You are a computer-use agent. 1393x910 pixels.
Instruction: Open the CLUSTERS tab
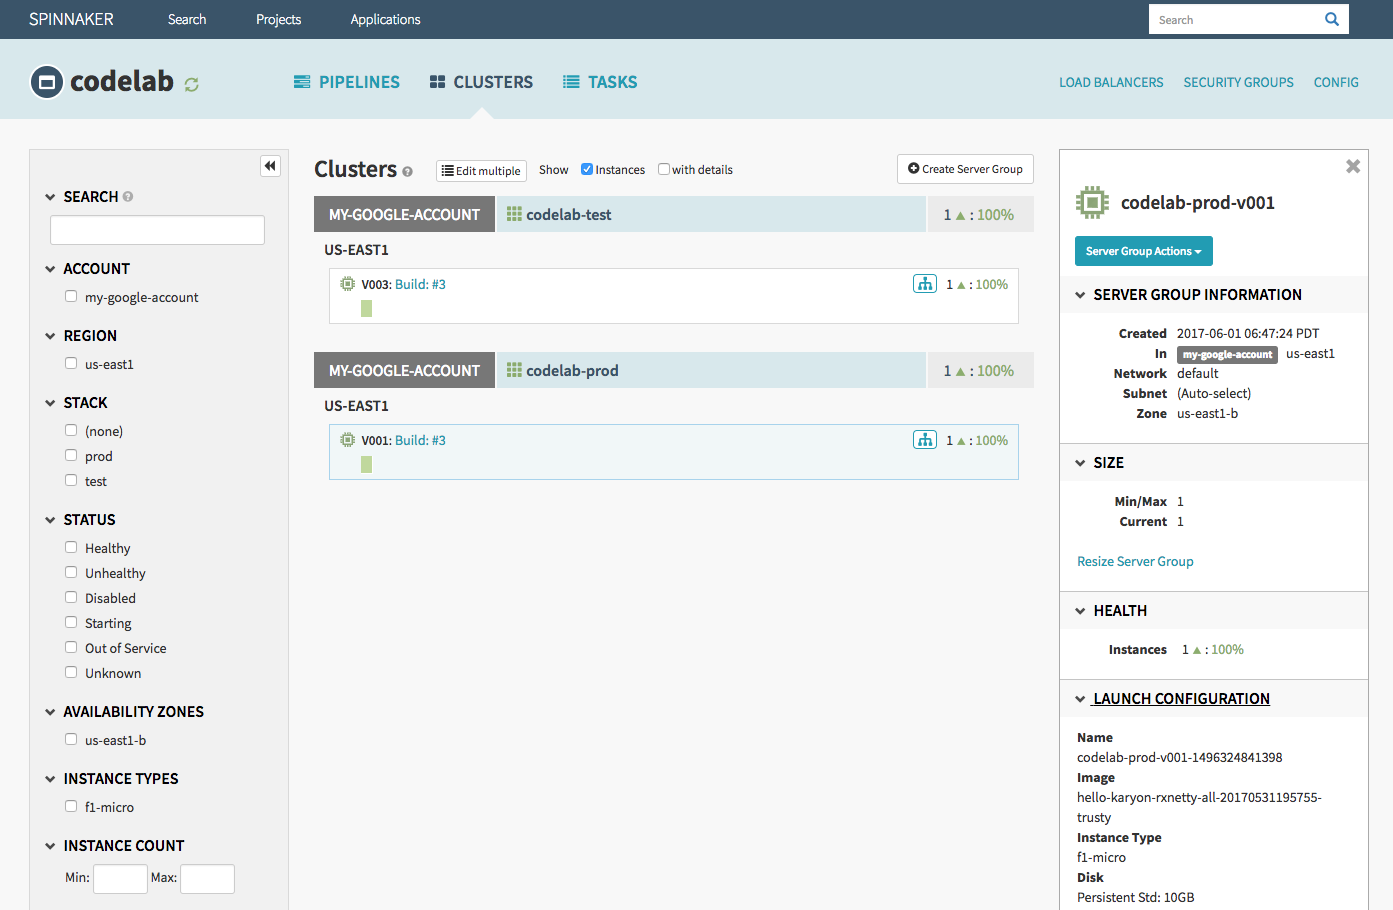[x=481, y=82]
